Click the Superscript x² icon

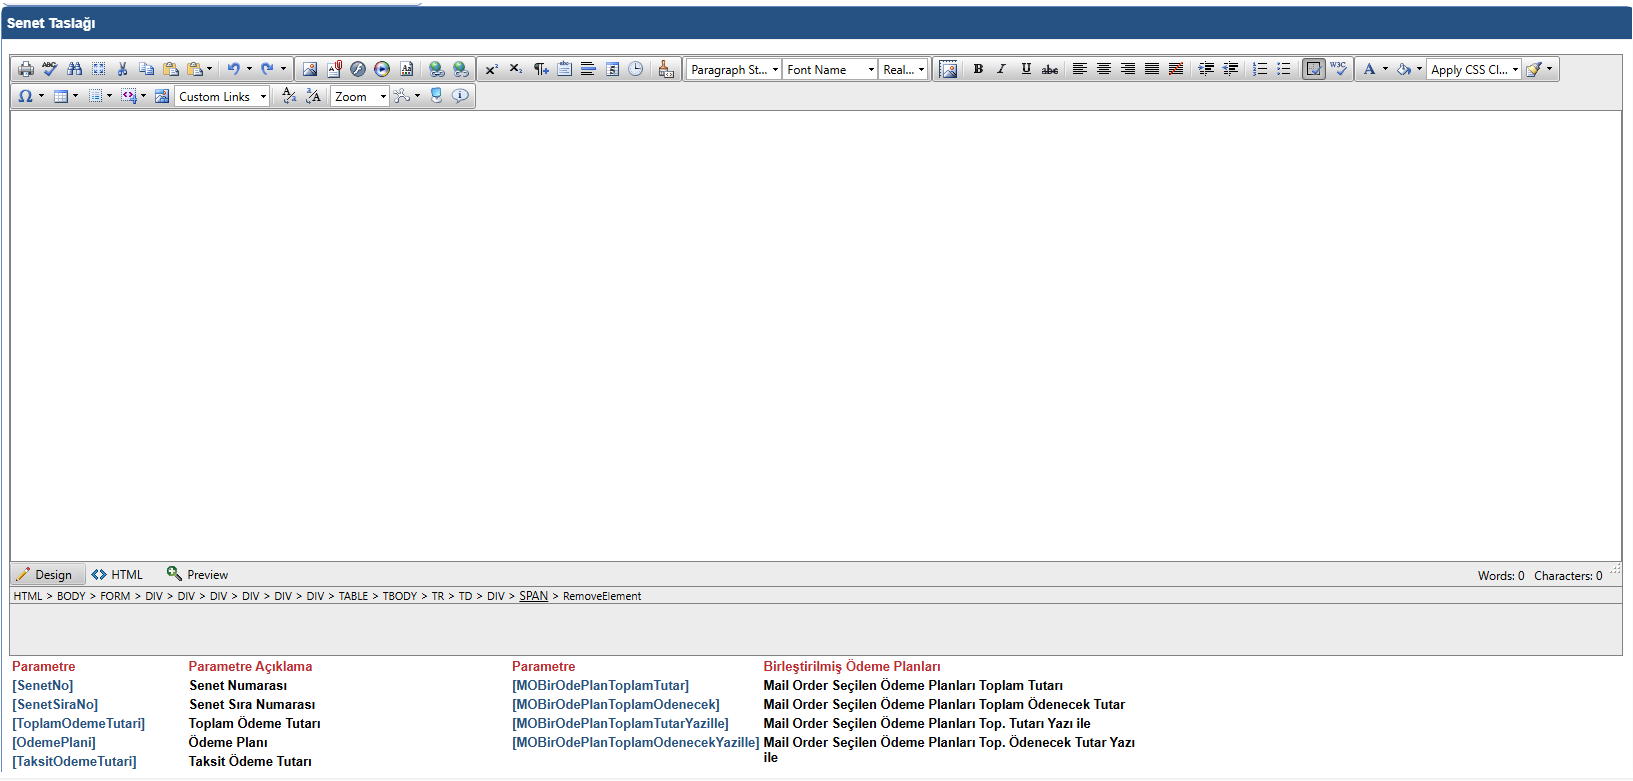pyautogui.click(x=491, y=69)
